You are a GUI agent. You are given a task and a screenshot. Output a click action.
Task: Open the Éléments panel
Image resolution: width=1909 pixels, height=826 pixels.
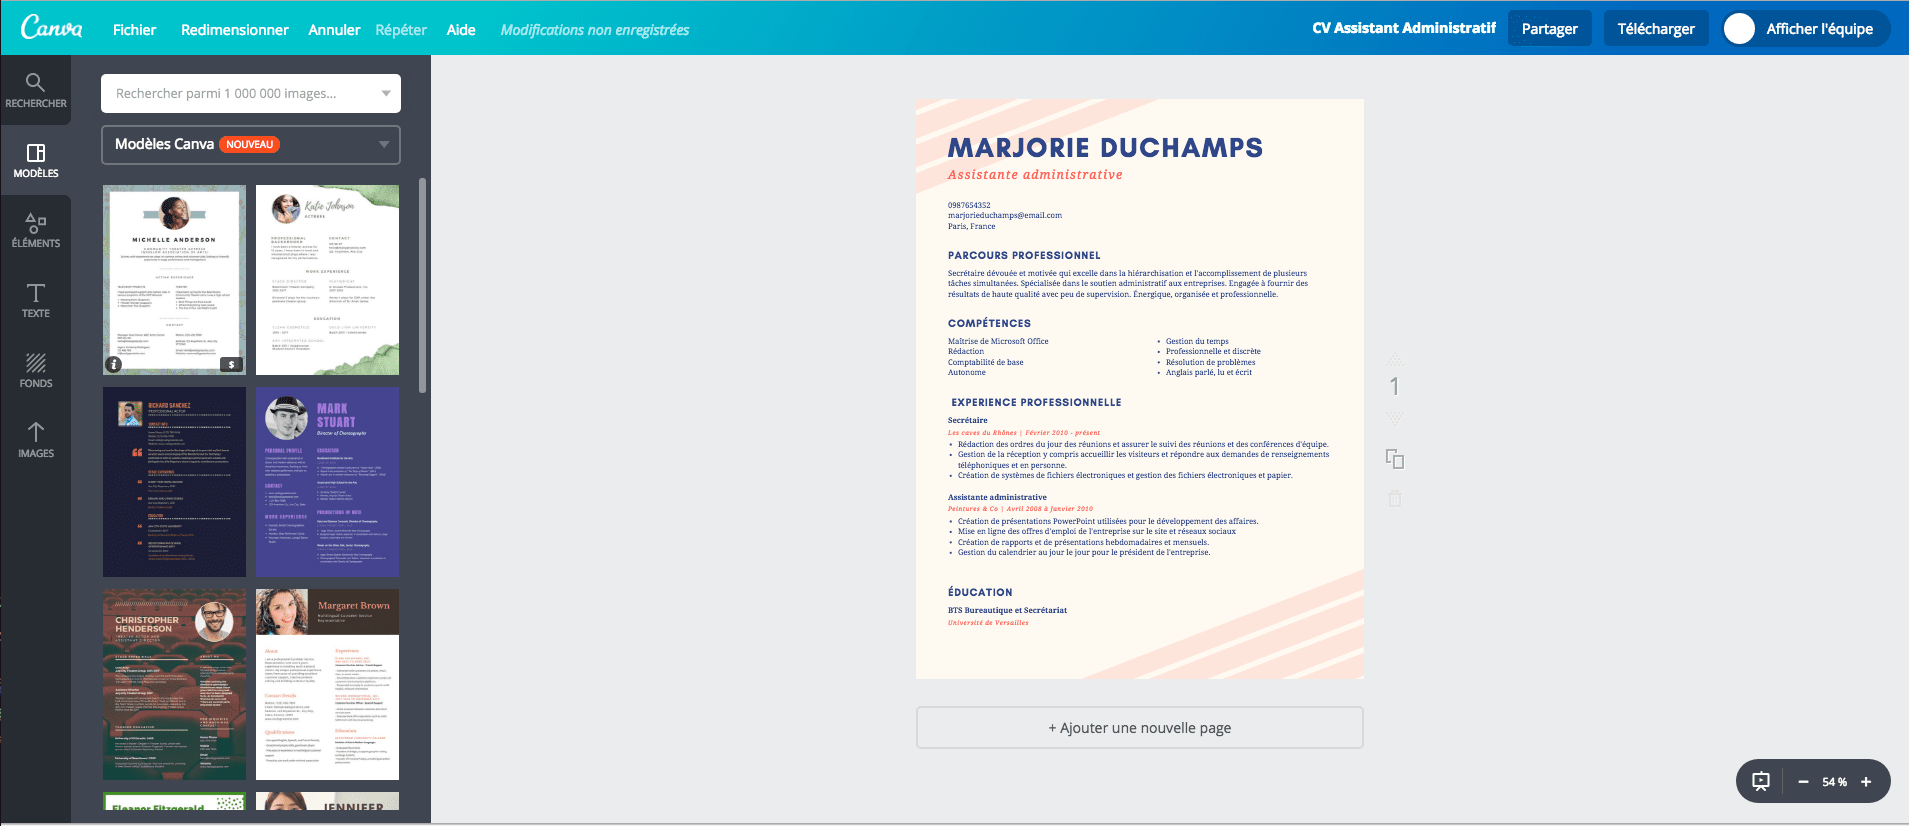[x=35, y=230]
